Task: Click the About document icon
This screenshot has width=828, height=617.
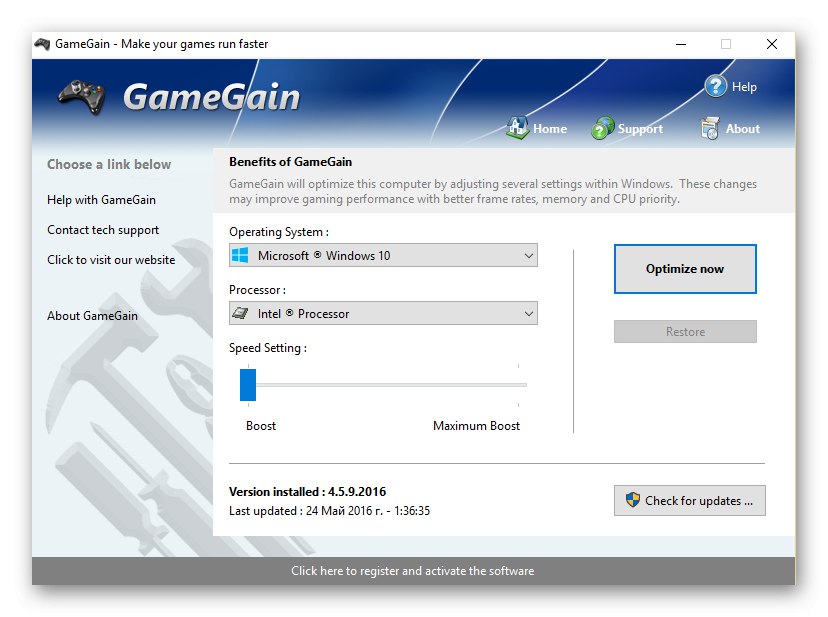Action: [x=710, y=128]
